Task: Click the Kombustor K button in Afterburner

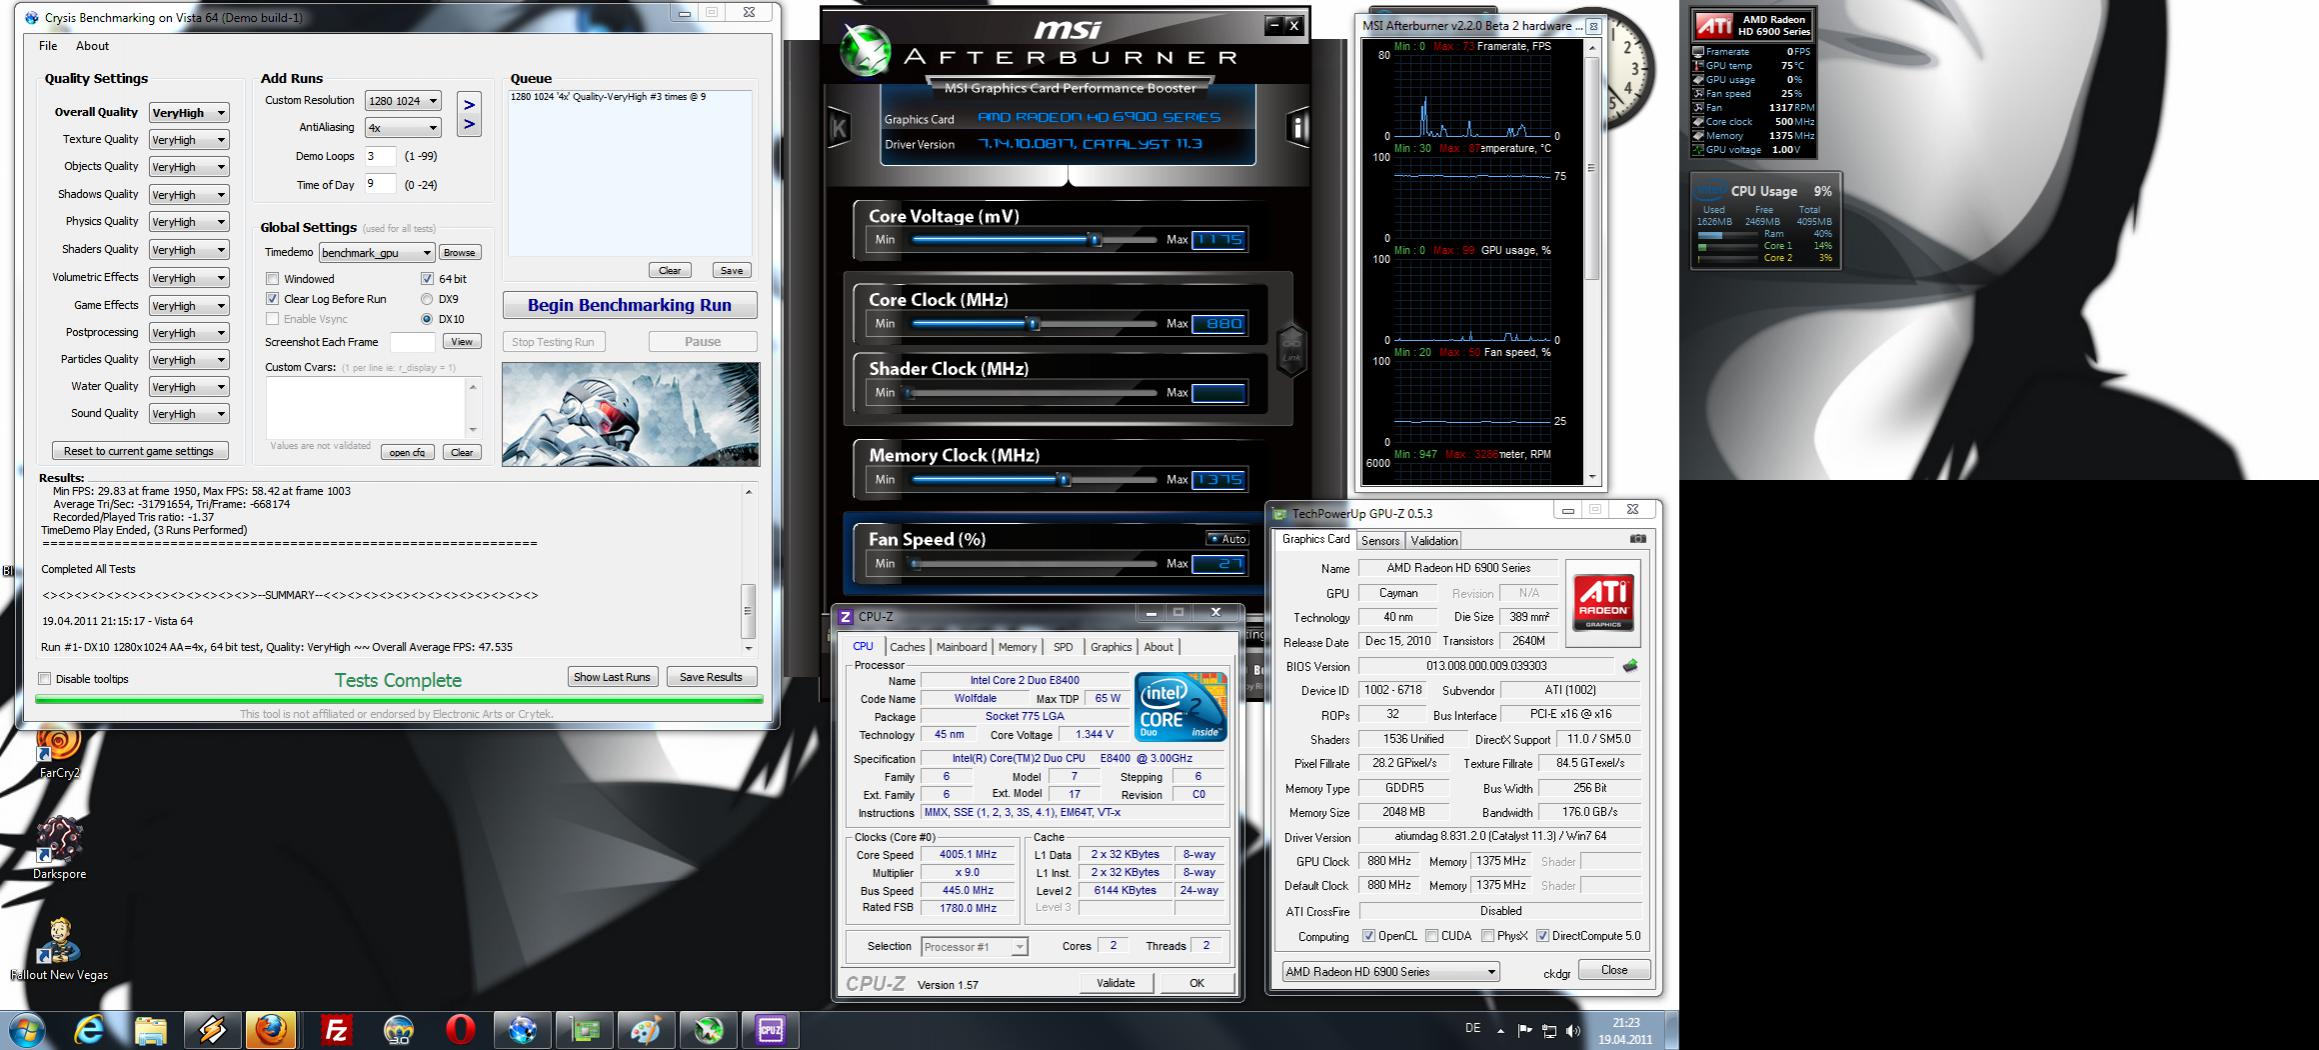Action: (x=838, y=129)
